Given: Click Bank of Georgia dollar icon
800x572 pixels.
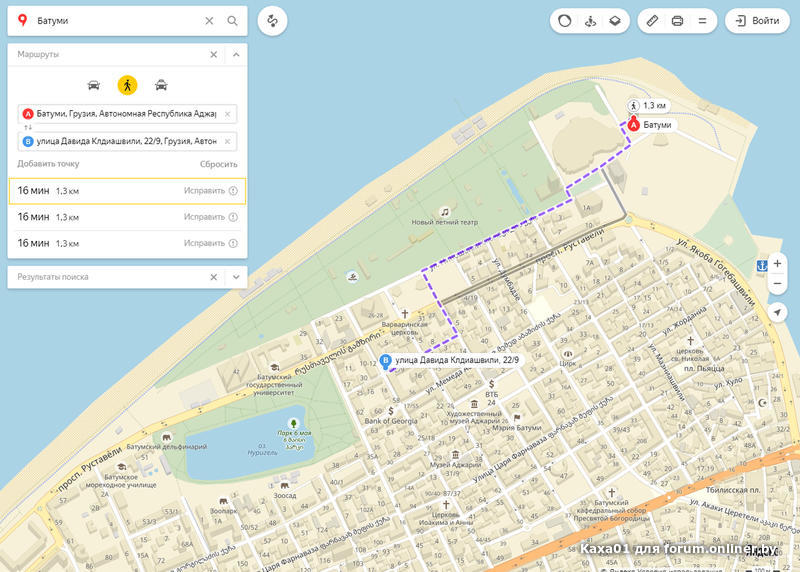Looking at the screenshot, I should [x=391, y=411].
